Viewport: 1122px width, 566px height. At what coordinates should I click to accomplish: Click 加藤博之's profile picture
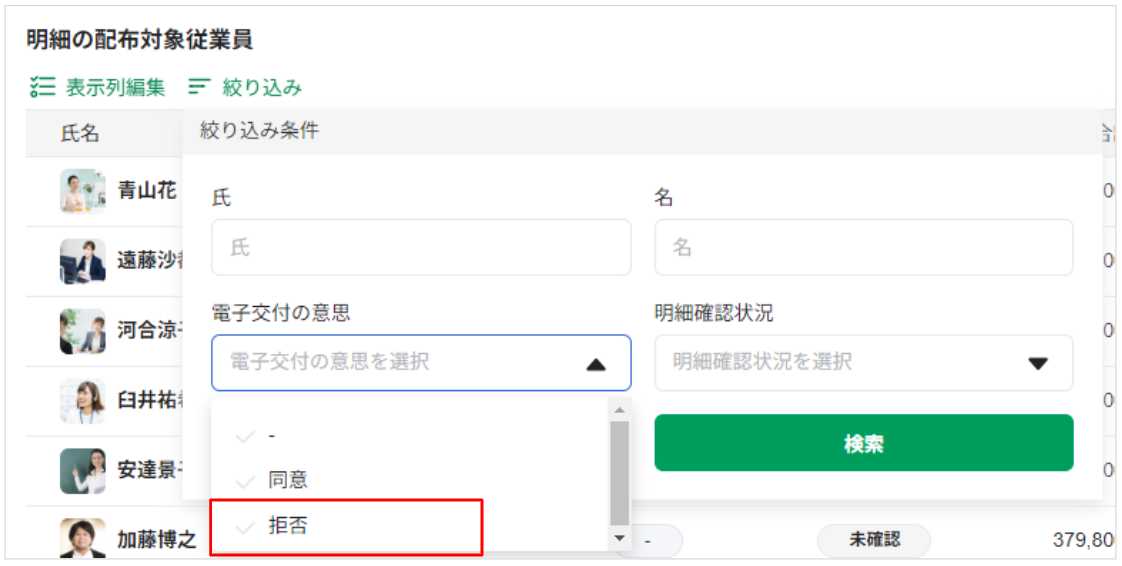point(83,538)
